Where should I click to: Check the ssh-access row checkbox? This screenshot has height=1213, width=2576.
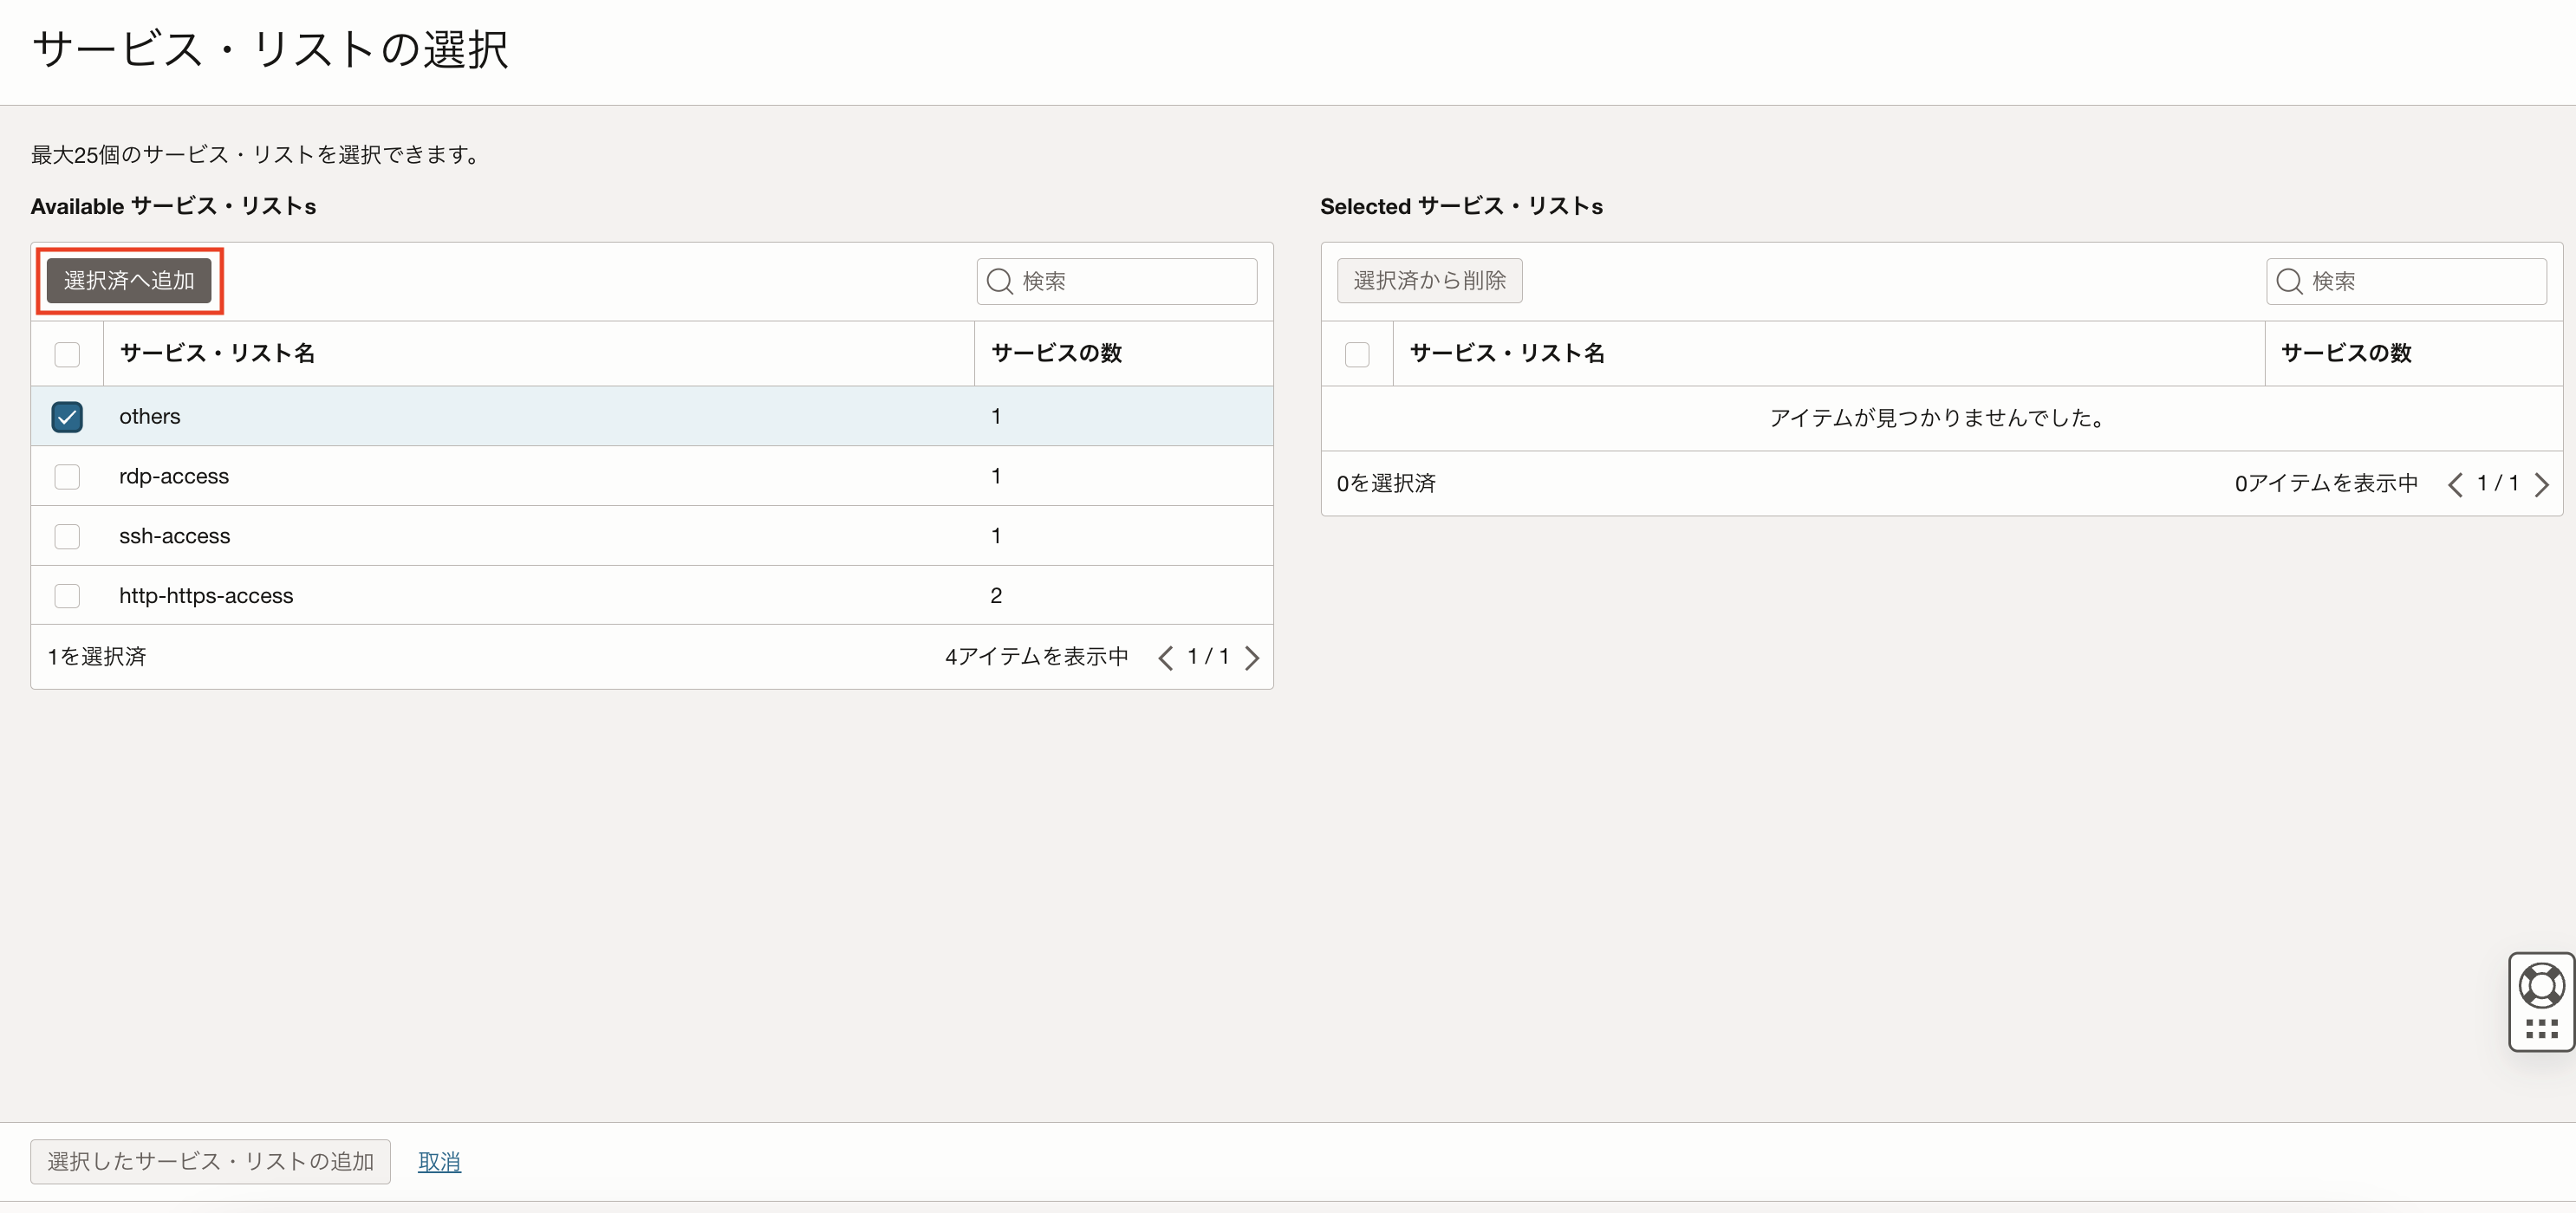(x=67, y=536)
